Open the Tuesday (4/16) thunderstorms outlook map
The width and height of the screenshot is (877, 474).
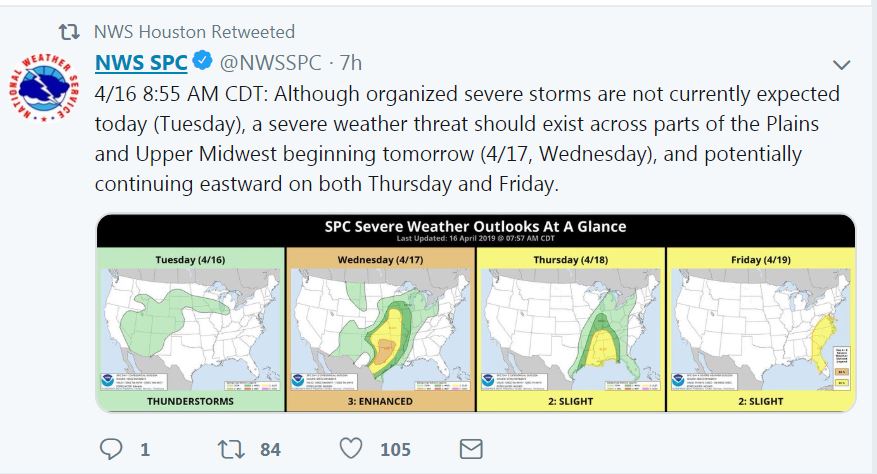click(190, 320)
